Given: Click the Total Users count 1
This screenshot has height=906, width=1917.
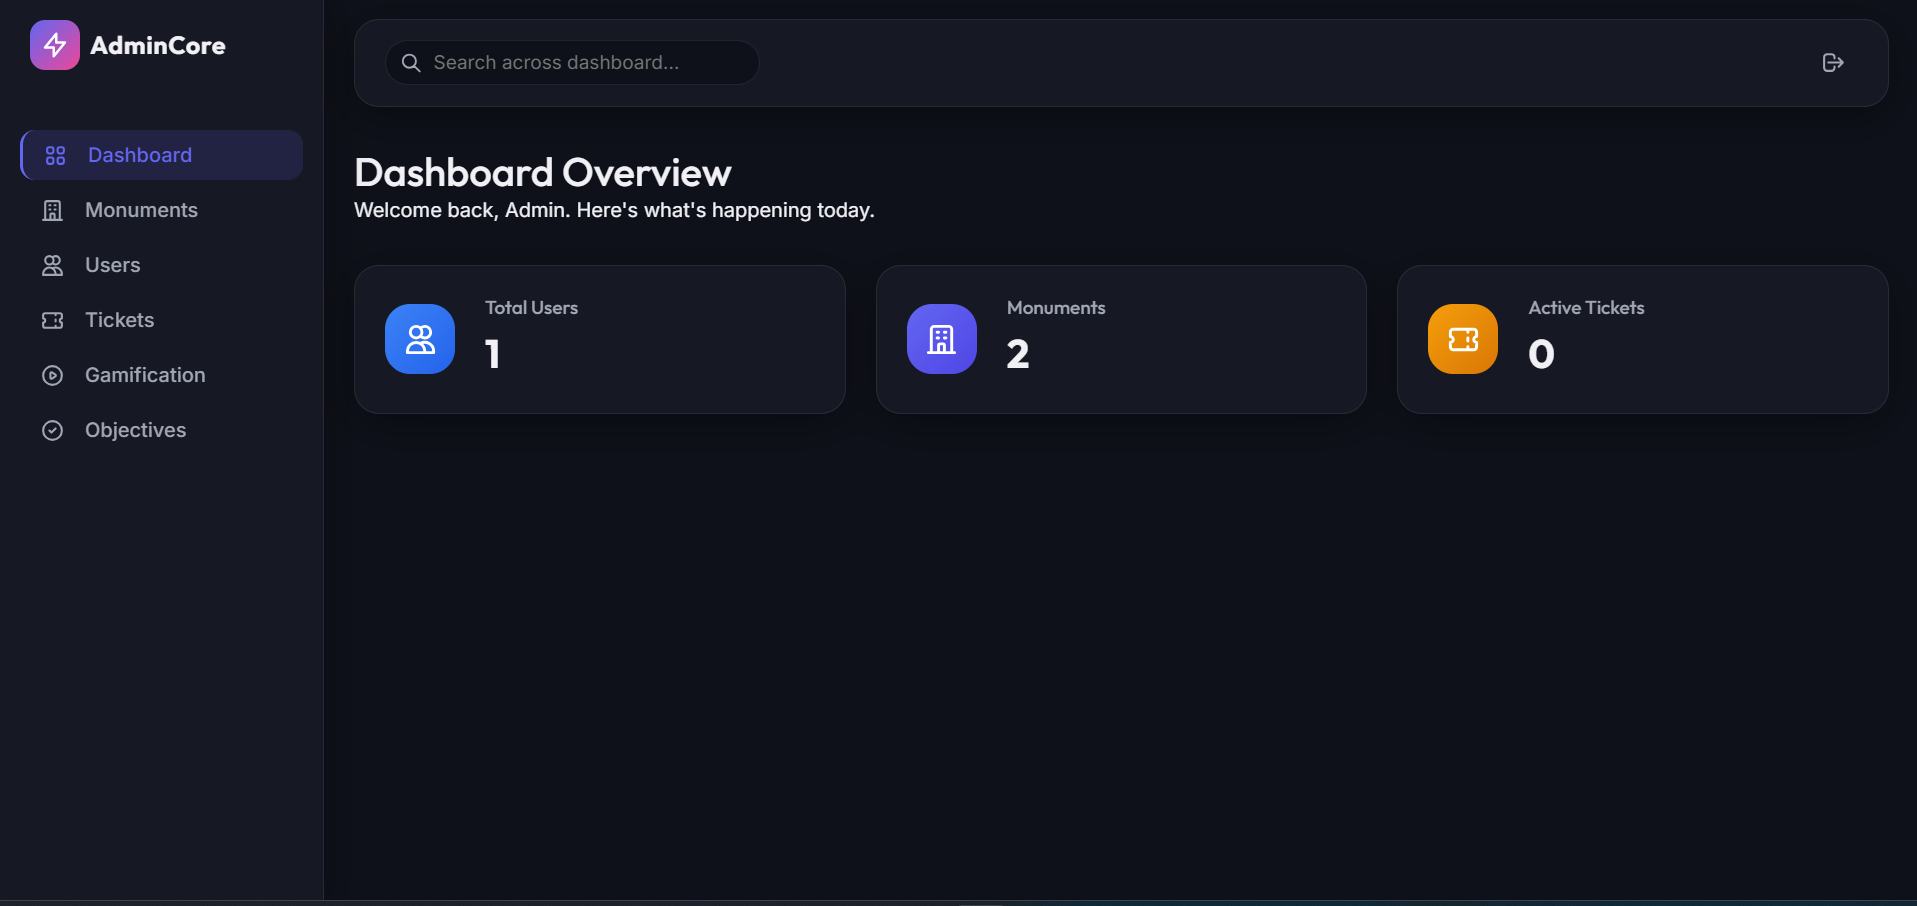Looking at the screenshot, I should (493, 354).
